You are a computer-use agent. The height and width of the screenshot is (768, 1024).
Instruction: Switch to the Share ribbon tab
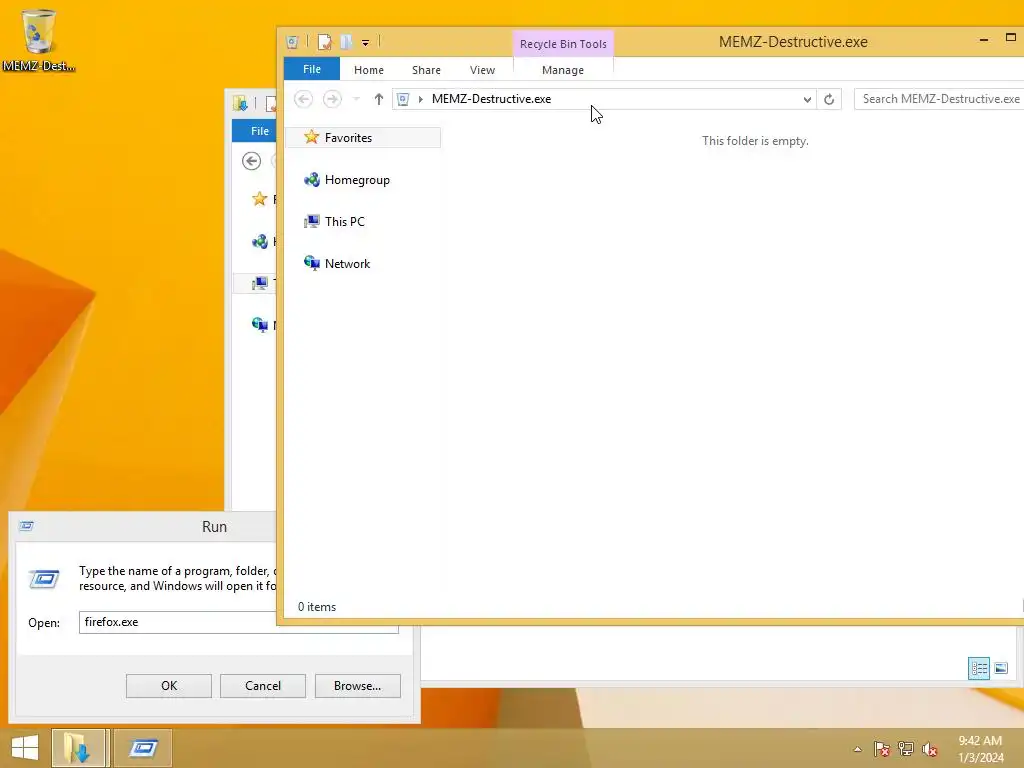[426, 70]
